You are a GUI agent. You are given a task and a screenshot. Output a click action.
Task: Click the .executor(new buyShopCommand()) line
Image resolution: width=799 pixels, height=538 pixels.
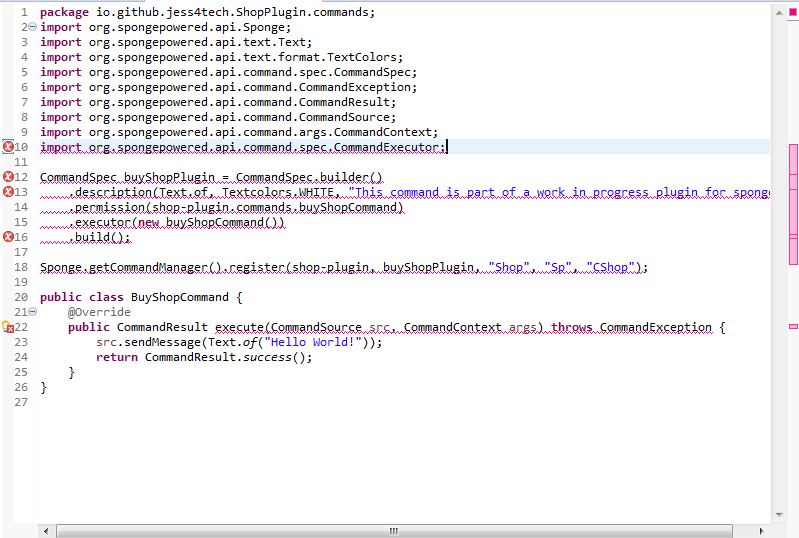(x=176, y=222)
